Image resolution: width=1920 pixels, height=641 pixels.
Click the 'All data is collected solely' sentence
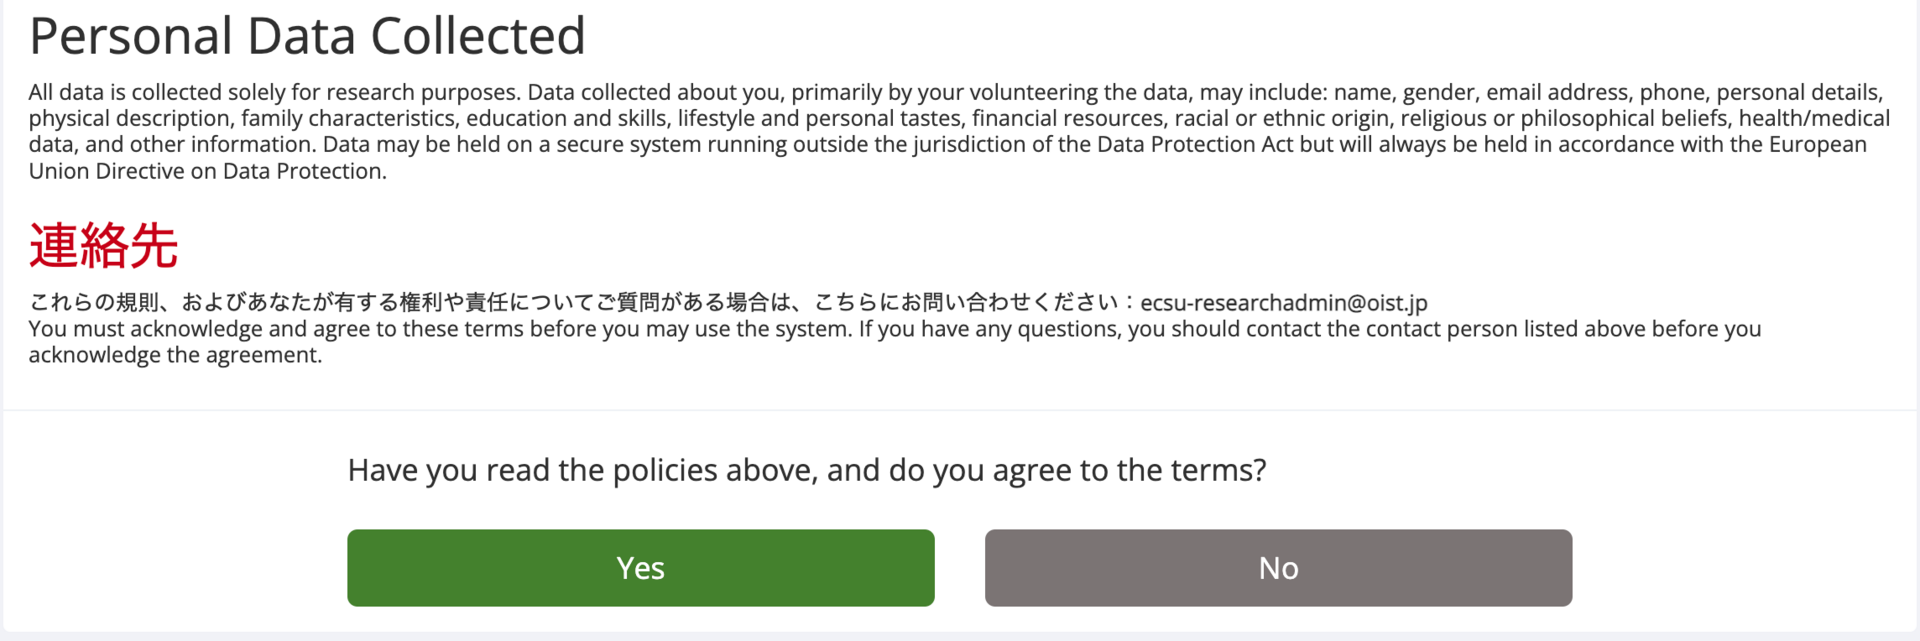click(x=274, y=93)
